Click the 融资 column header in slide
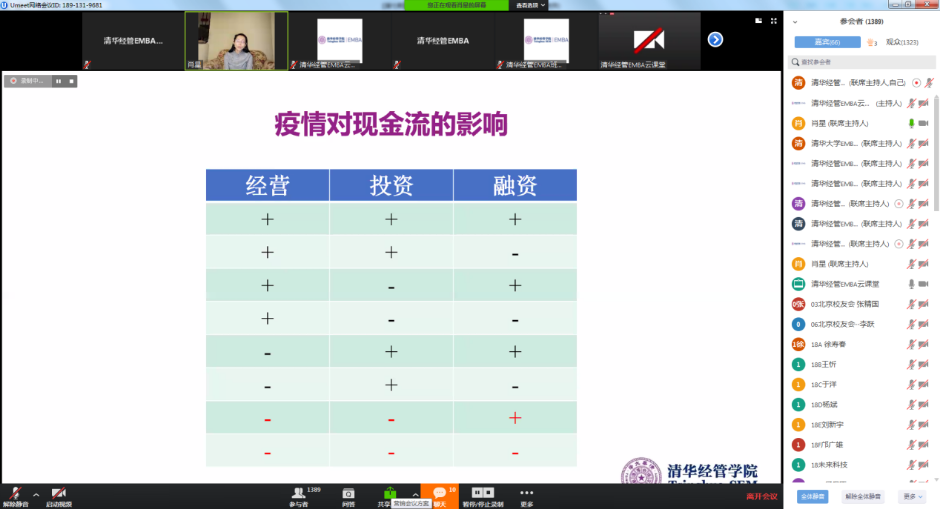941x509 pixels. coord(515,185)
